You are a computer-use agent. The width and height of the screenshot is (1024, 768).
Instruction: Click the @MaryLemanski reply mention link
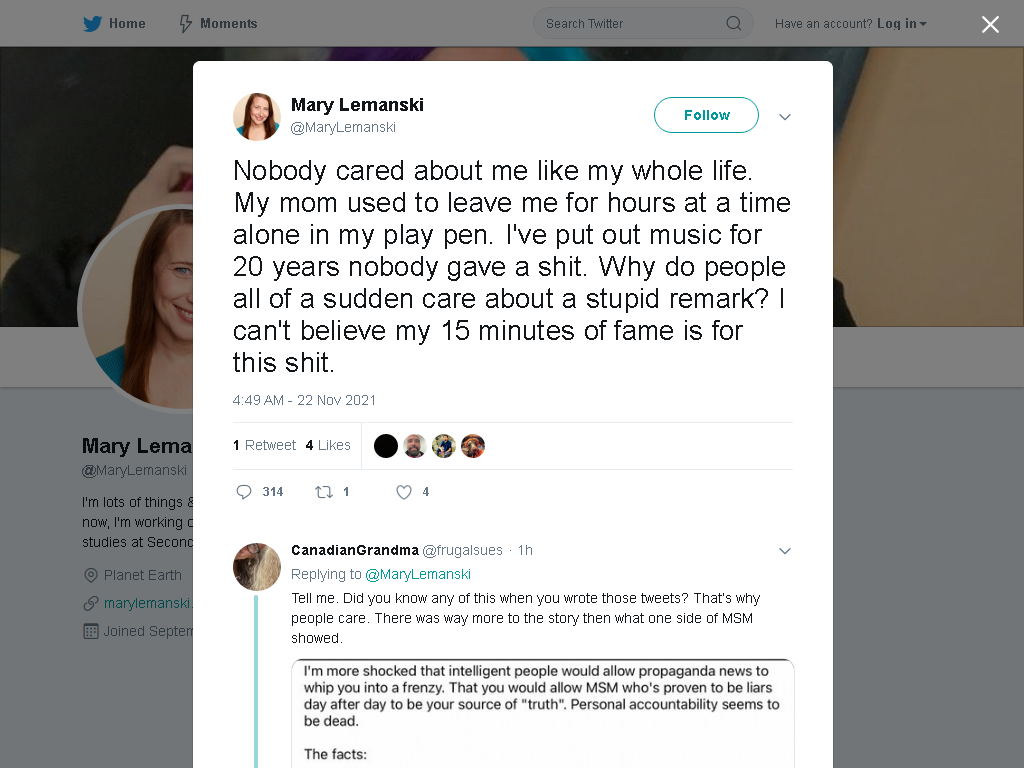coord(418,574)
